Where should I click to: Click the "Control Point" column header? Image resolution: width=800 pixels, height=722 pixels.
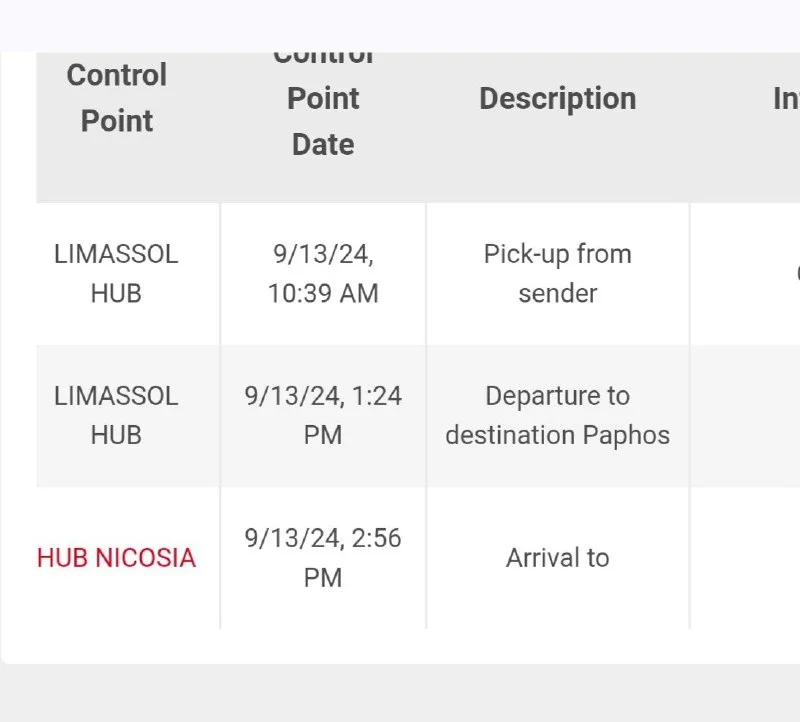[117, 98]
